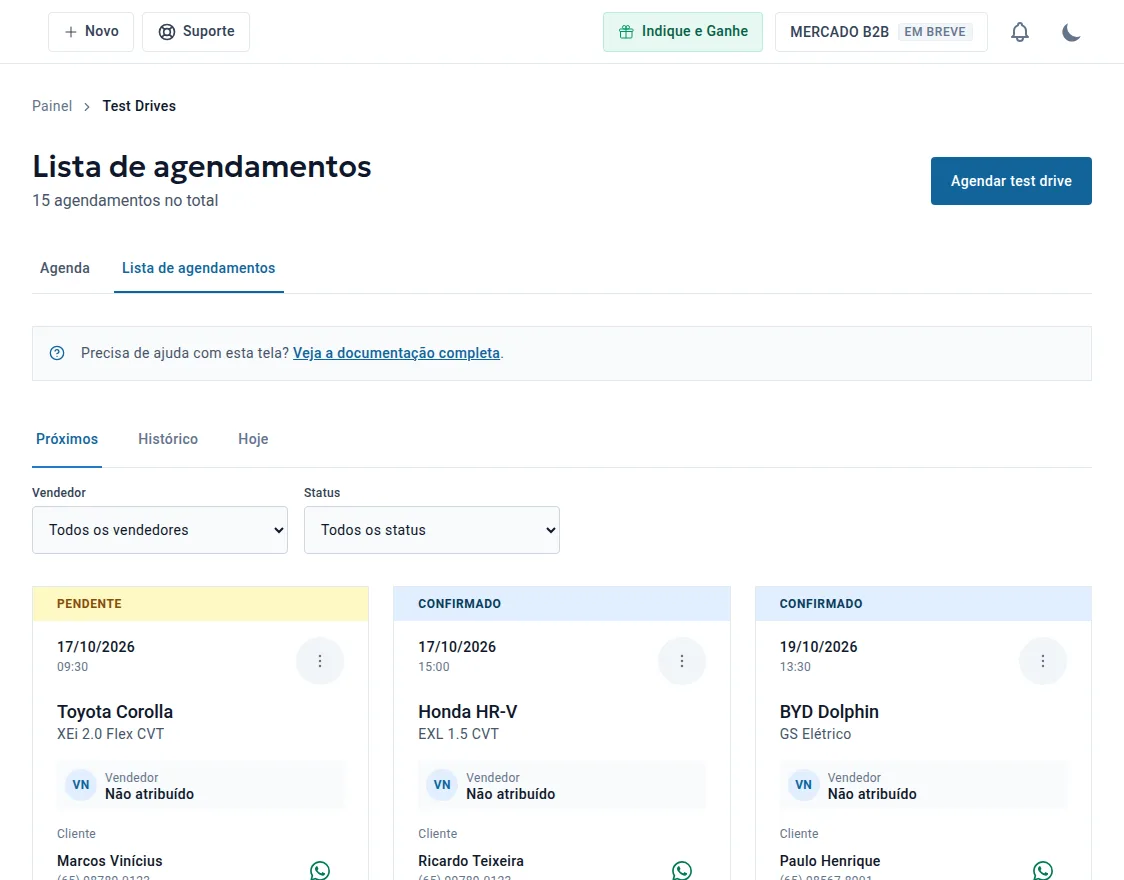This screenshot has width=1124, height=880.
Task: Click the EM BREVE badge
Action: (x=935, y=32)
